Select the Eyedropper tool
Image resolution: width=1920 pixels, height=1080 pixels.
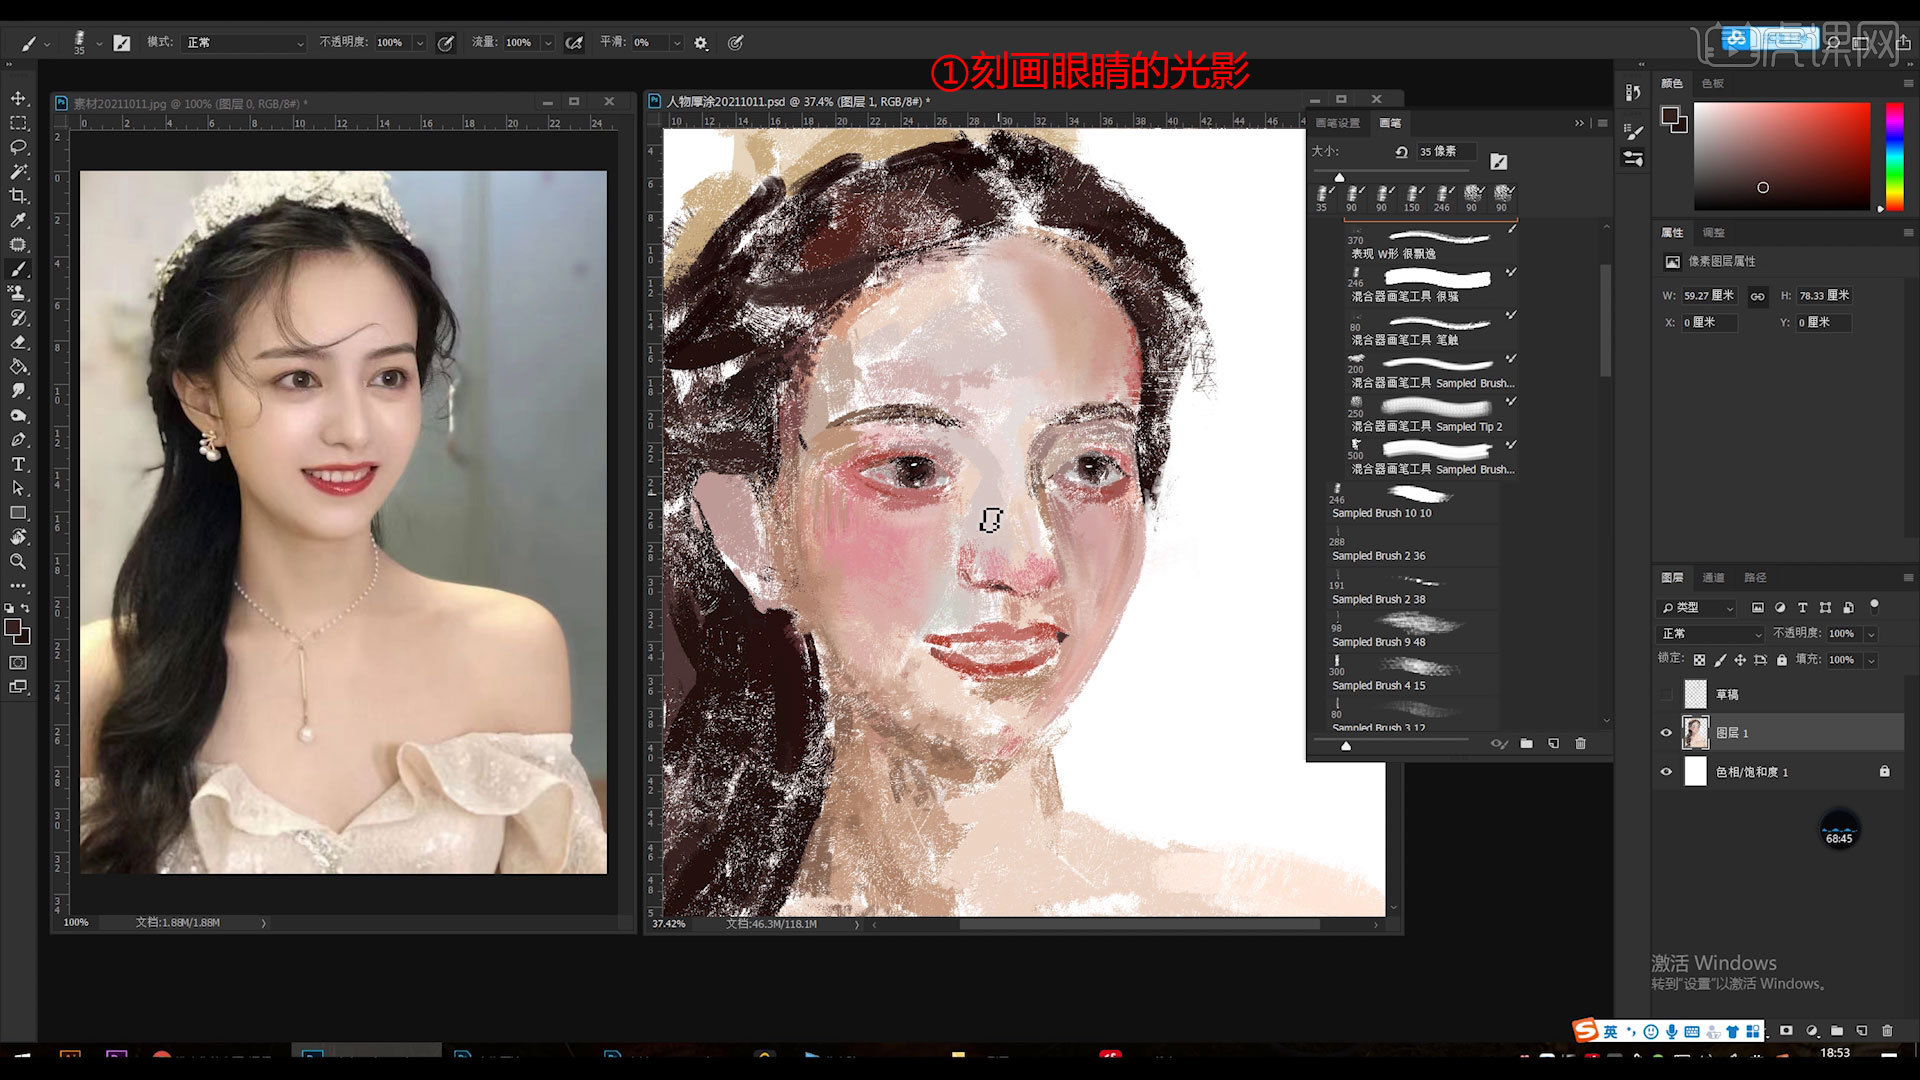click(x=18, y=220)
